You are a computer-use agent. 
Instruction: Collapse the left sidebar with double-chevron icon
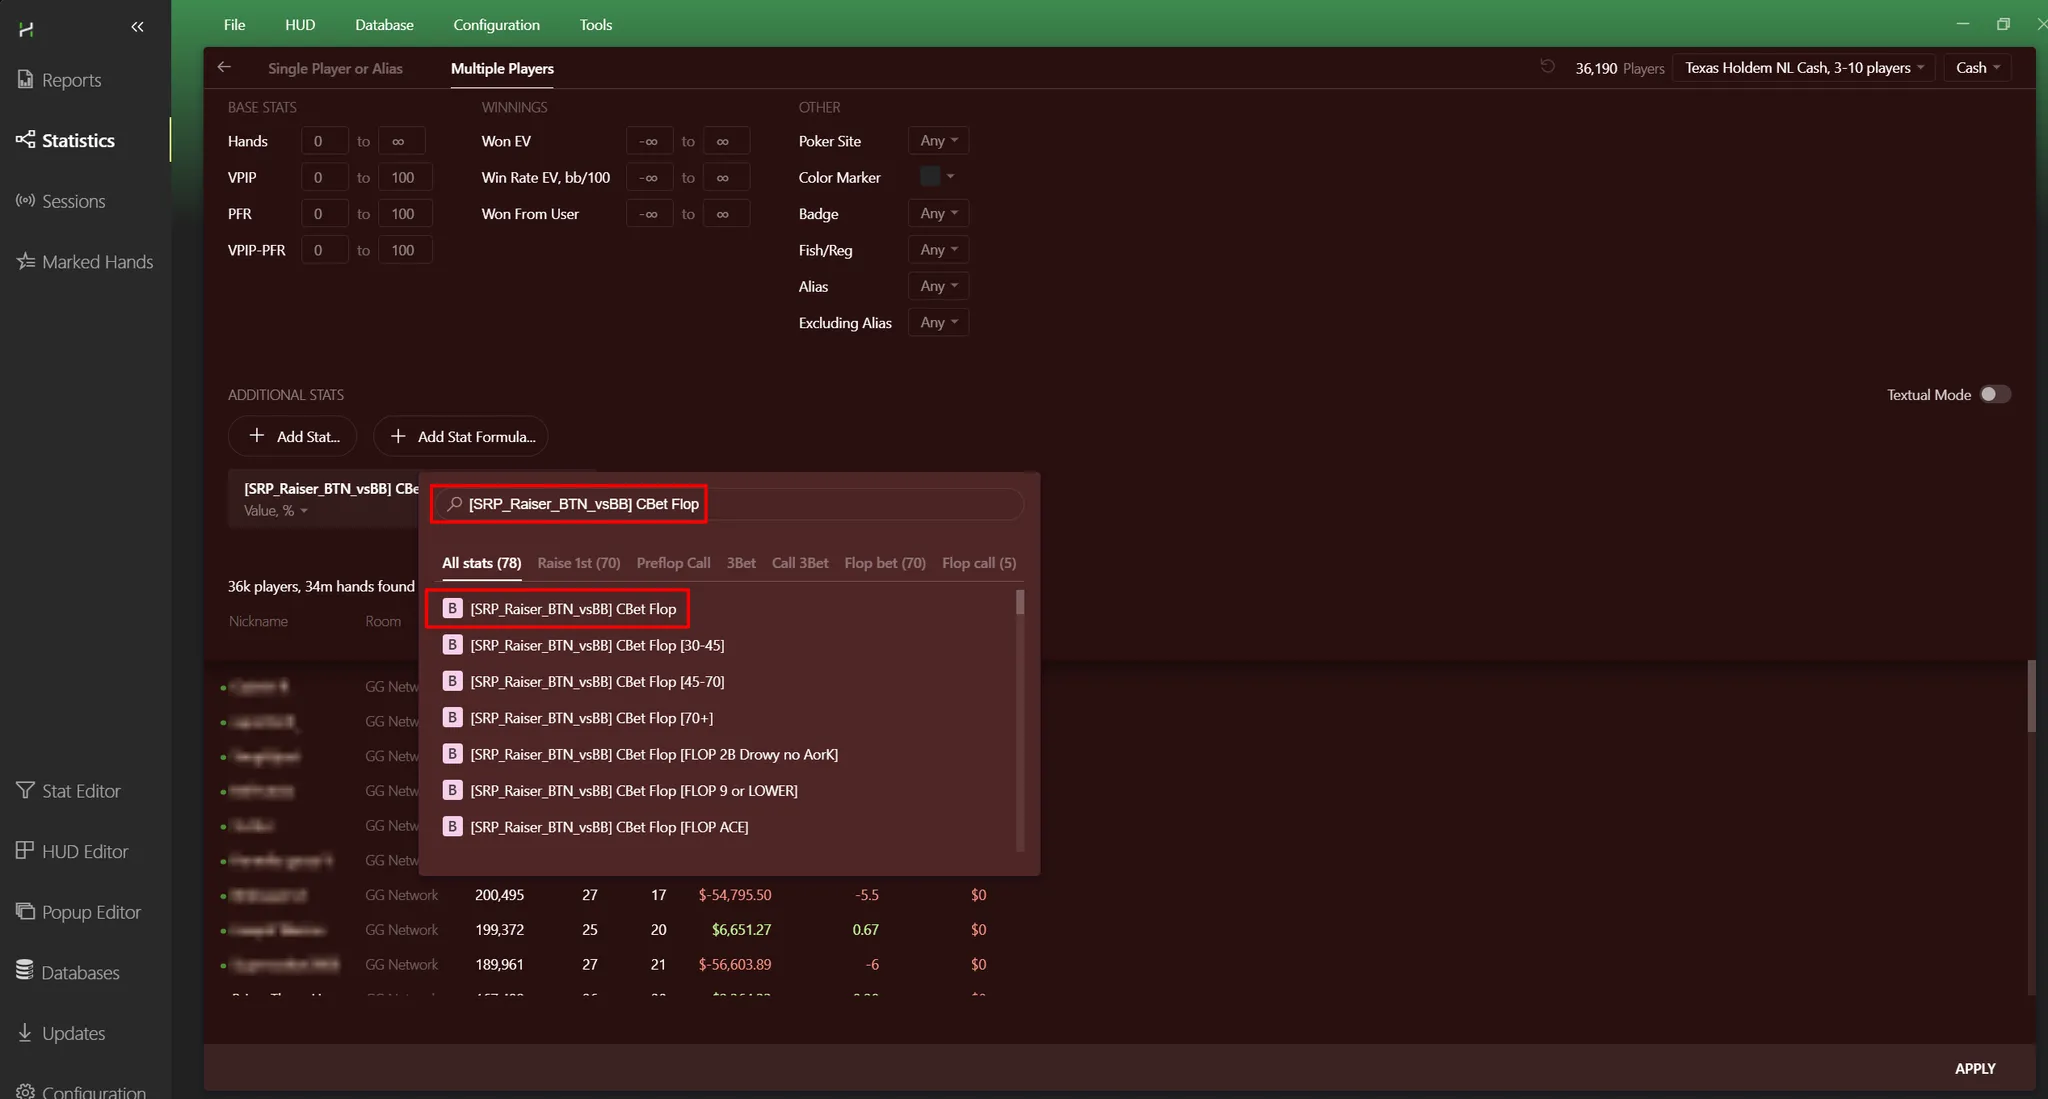[137, 27]
